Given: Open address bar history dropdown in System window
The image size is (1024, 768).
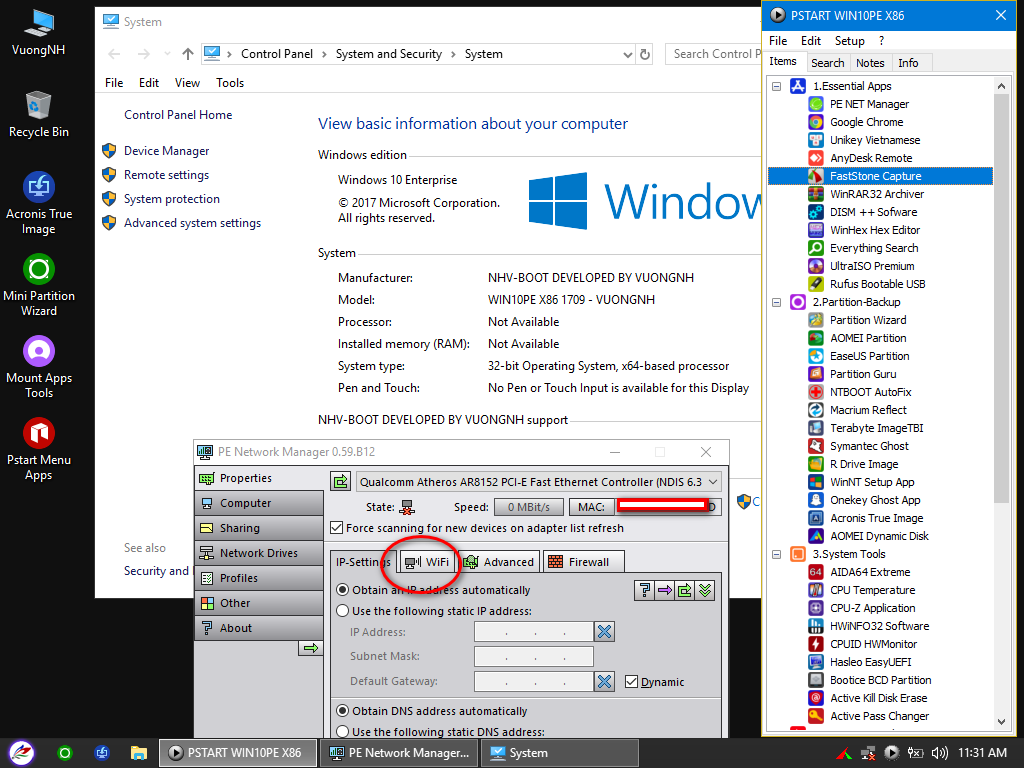Looking at the screenshot, I should pos(628,54).
